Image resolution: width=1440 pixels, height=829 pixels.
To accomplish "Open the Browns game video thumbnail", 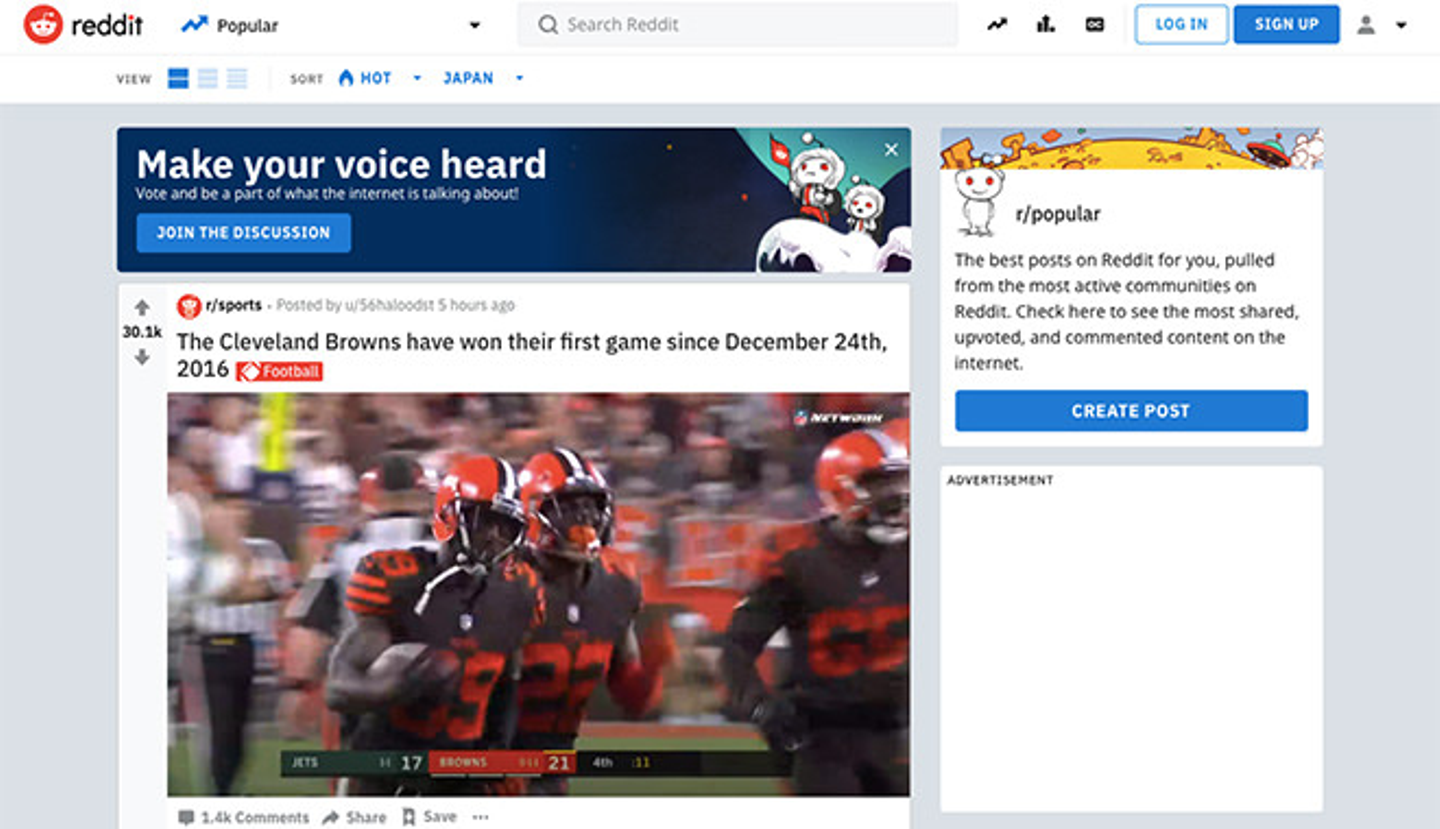I will coord(539,594).
